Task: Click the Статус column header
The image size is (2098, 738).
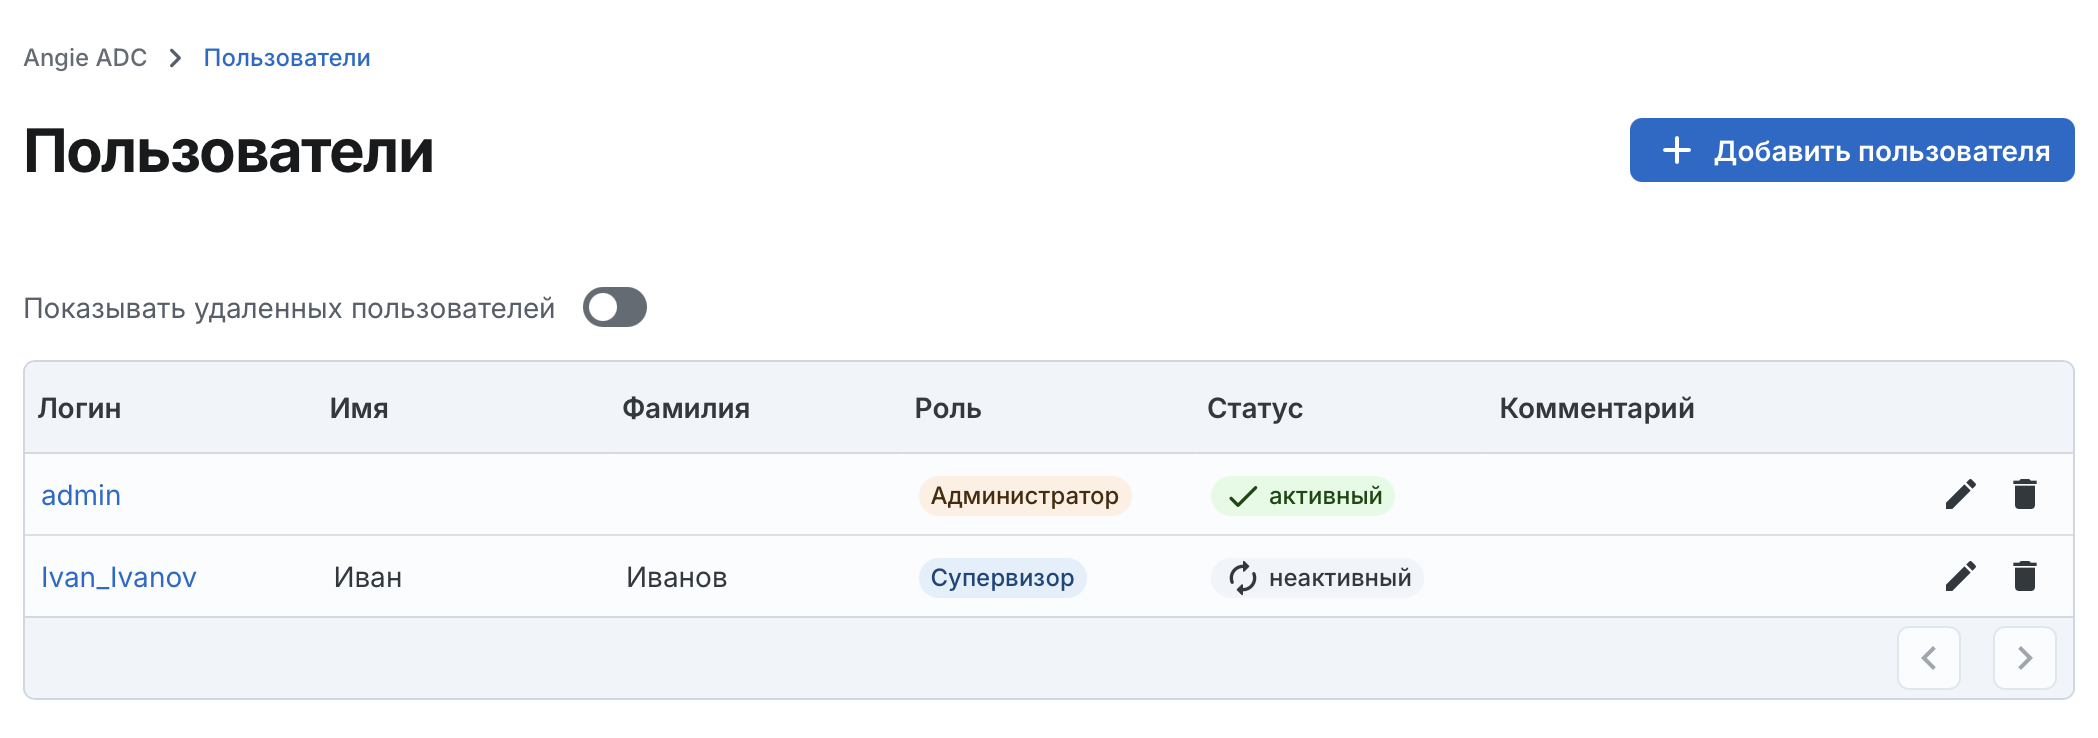Action: coord(1255,408)
